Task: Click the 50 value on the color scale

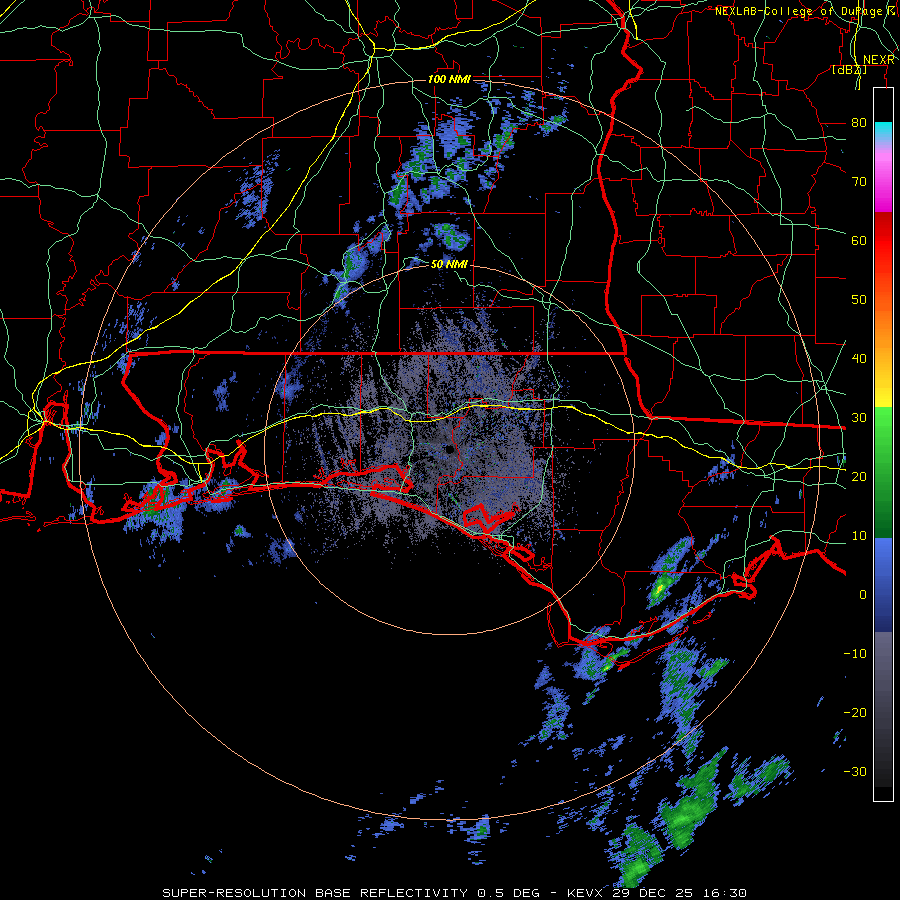Action: (859, 300)
